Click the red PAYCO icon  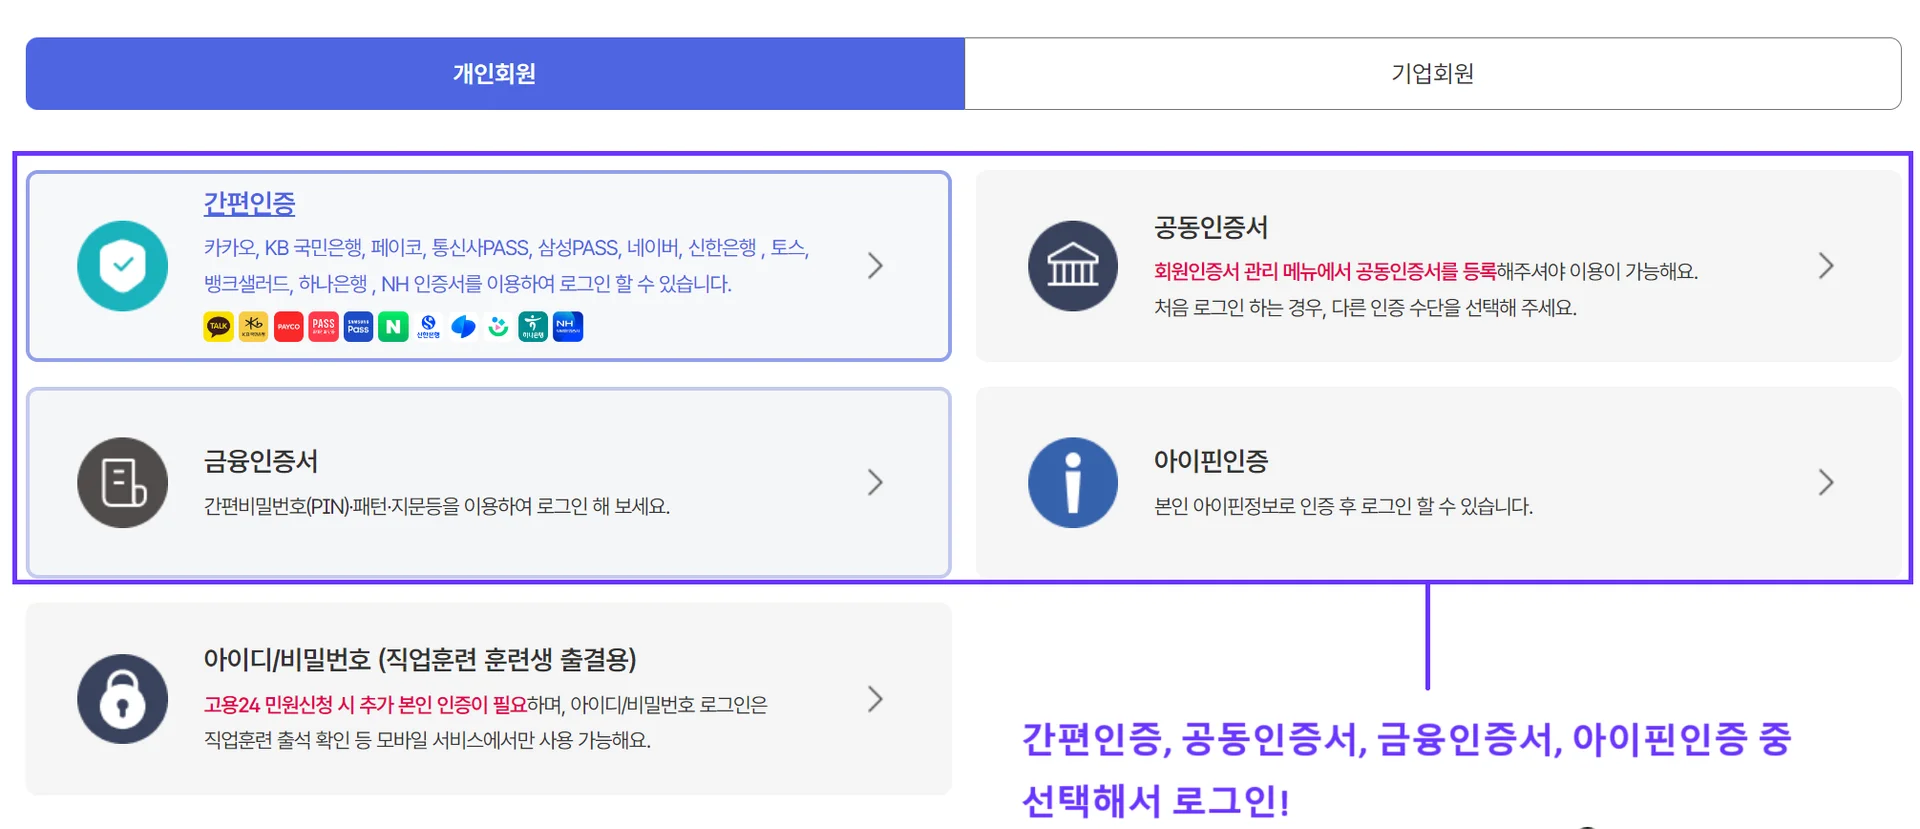[x=288, y=326]
